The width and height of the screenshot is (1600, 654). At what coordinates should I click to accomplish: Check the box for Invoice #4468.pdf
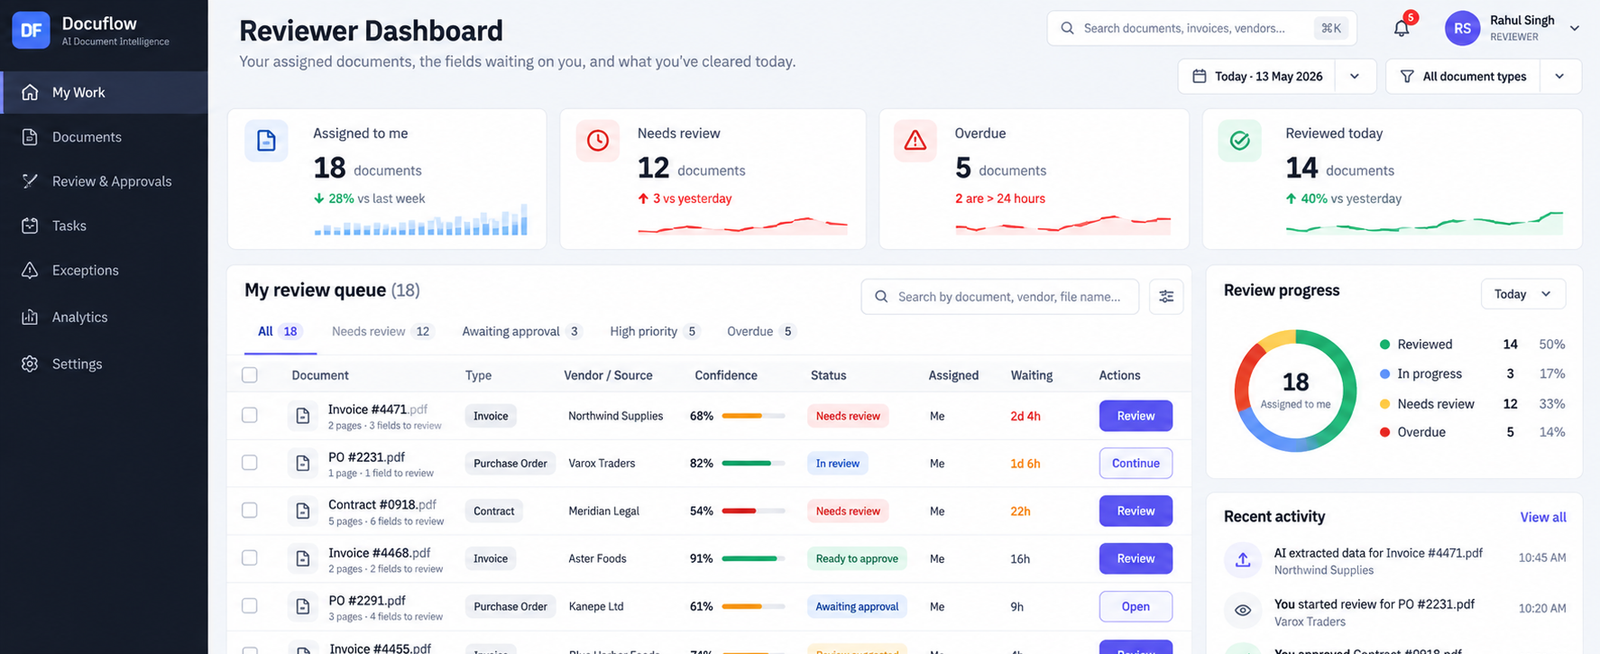[250, 558]
